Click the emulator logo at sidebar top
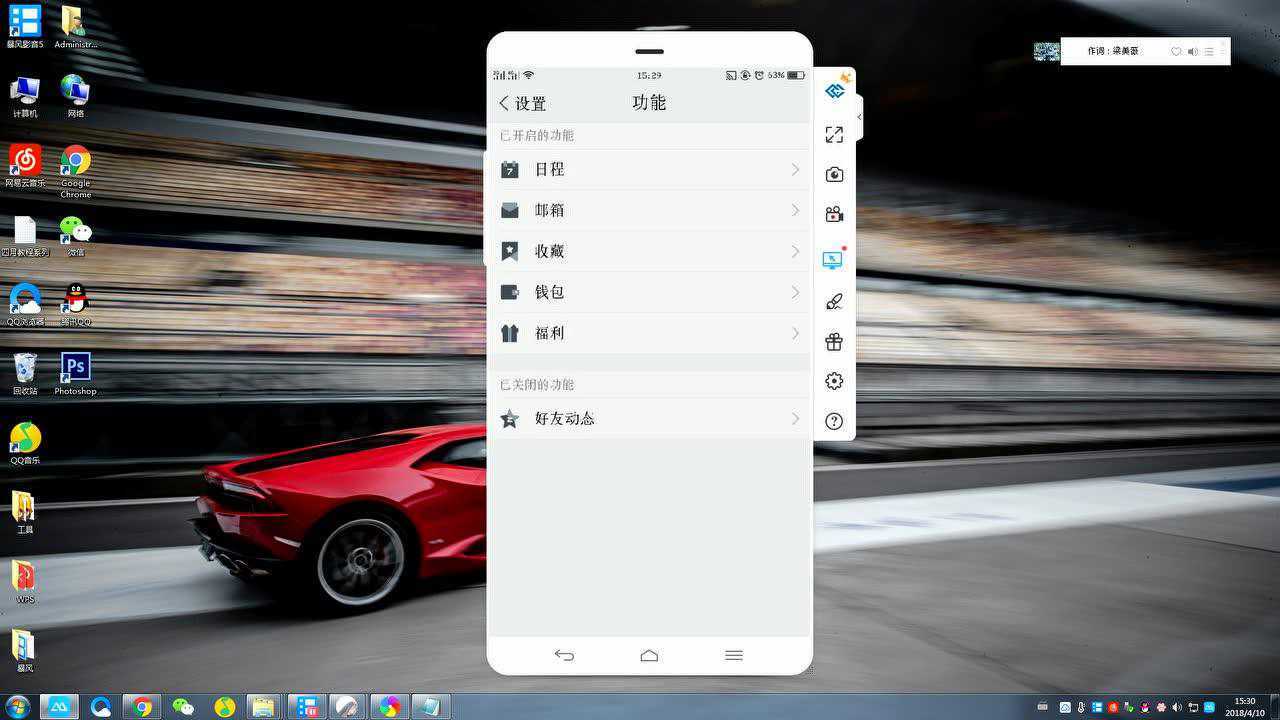1280x720 pixels. click(834, 90)
